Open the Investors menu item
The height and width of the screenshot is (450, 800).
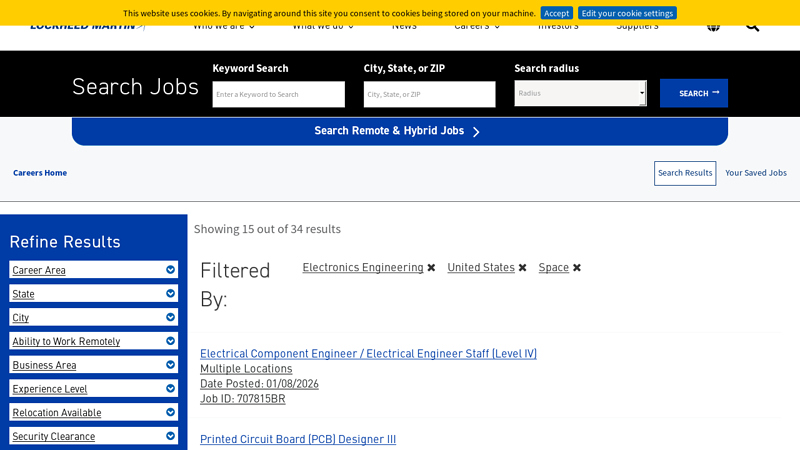tap(558, 27)
